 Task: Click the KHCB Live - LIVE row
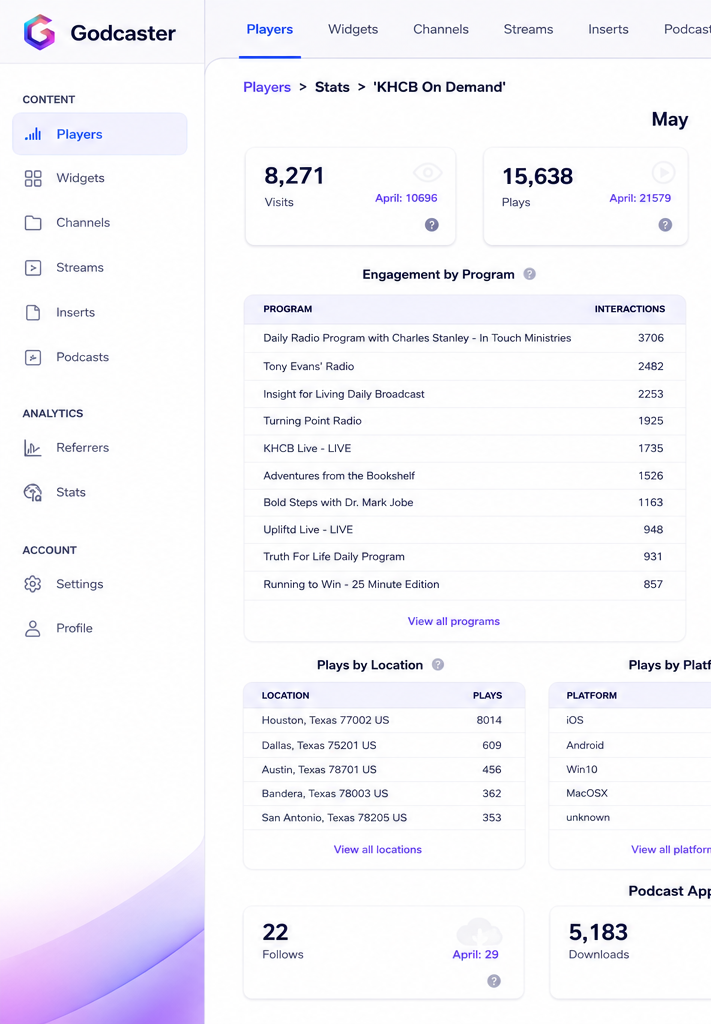[x=464, y=449]
